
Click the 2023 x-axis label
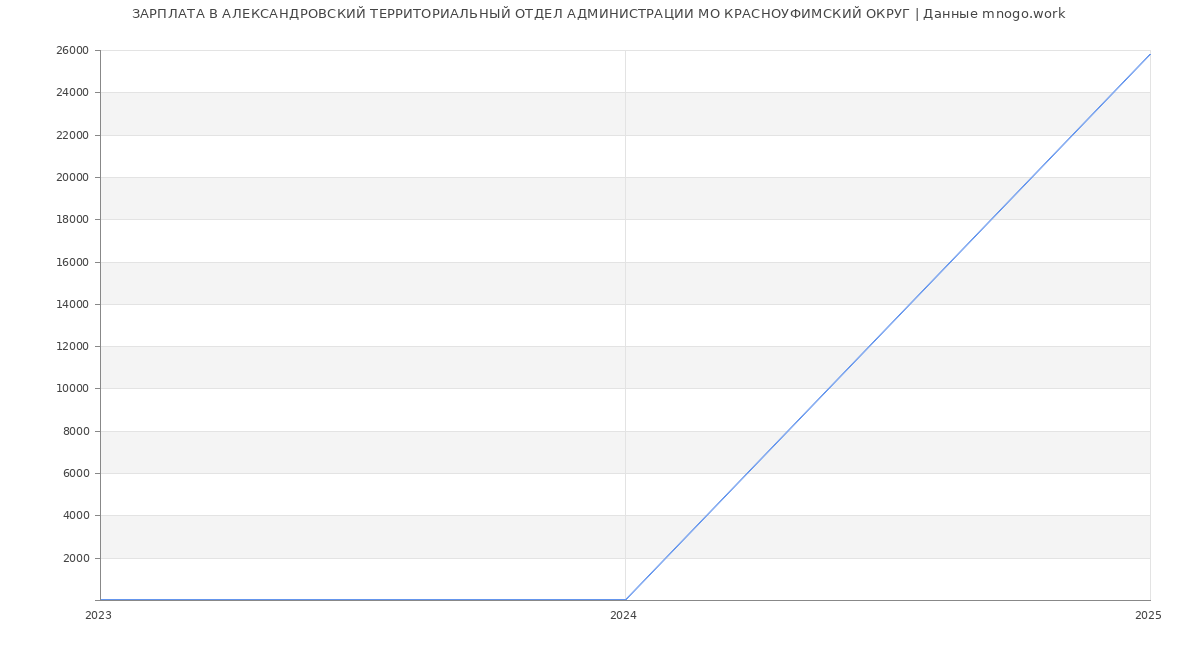pos(98,616)
